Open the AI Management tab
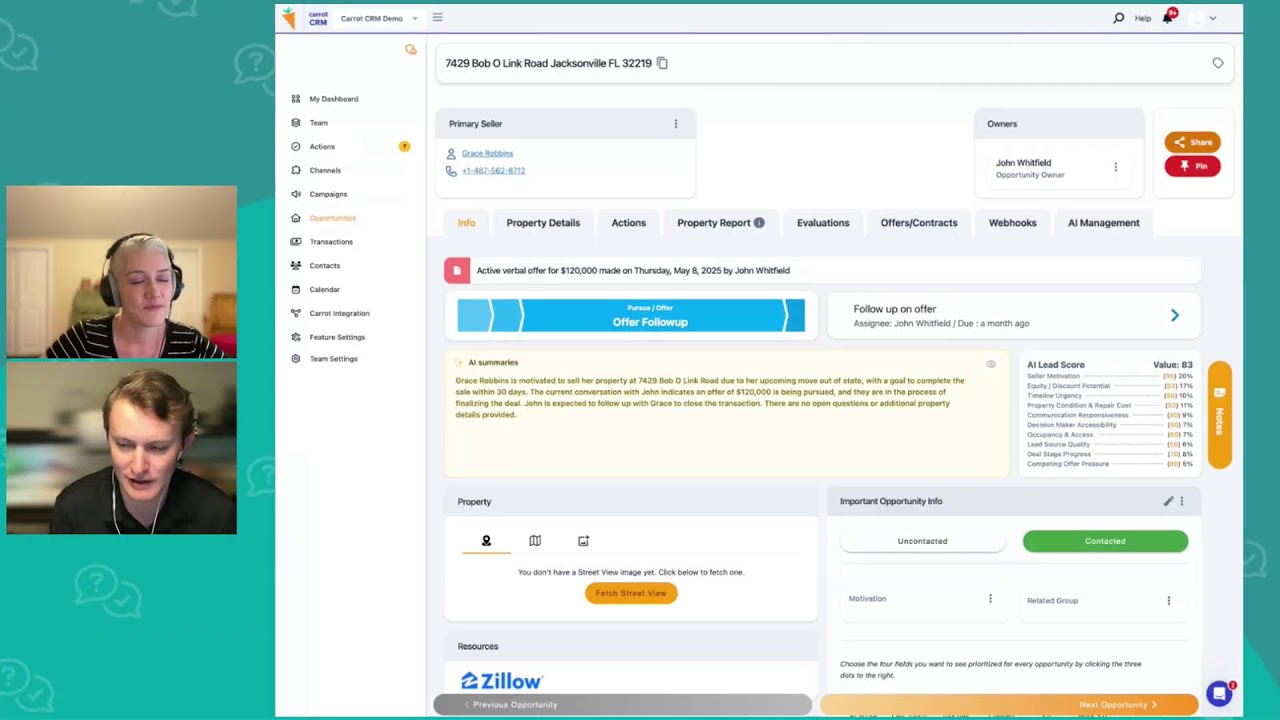 pos(1103,223)
